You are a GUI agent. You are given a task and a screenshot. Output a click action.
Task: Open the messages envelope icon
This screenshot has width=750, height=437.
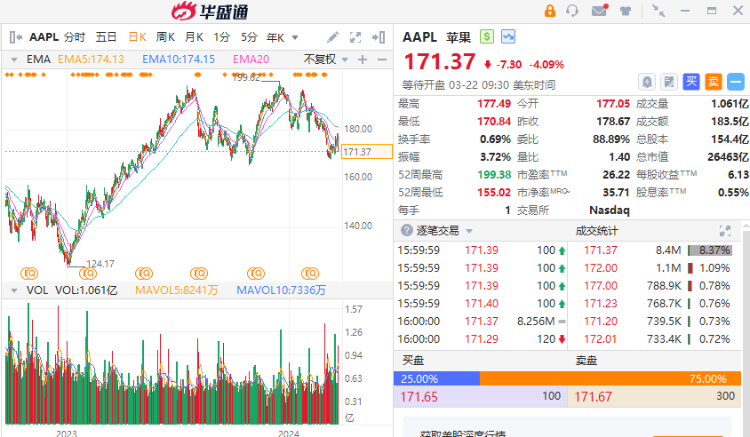click(599, 11)
